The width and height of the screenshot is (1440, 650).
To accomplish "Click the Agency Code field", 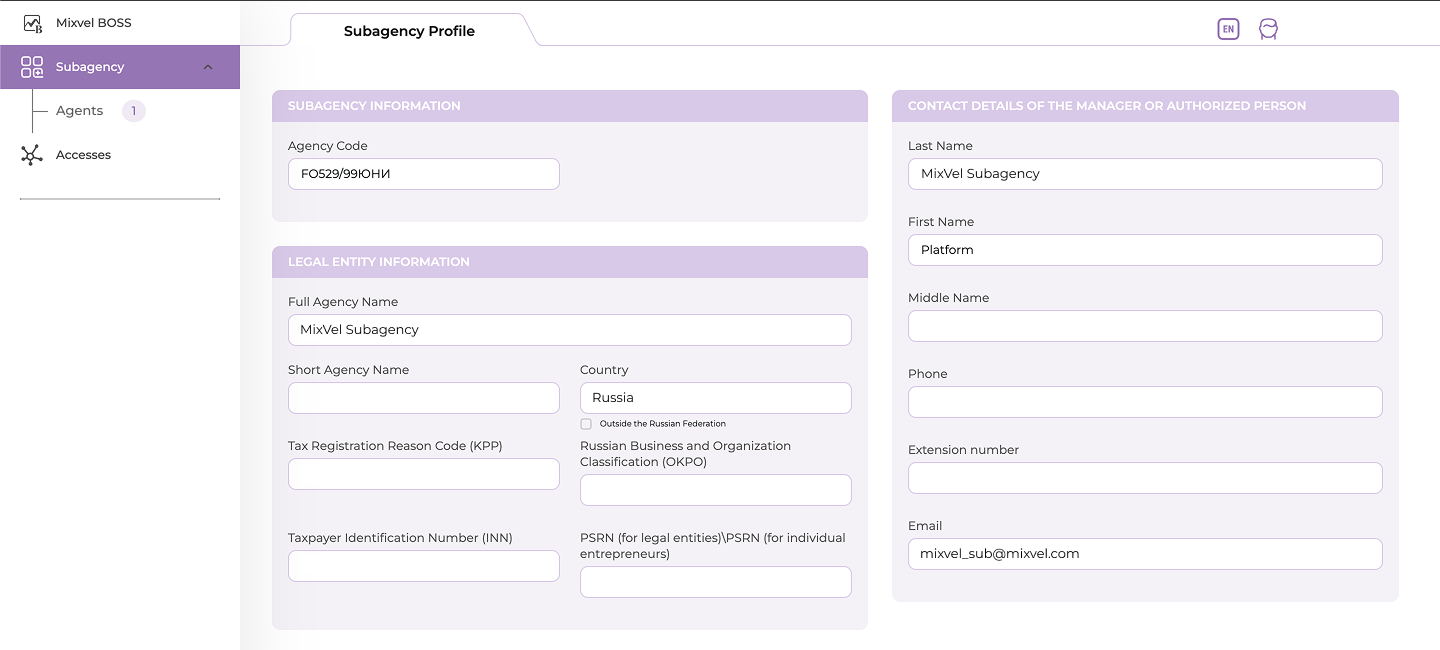I will point(423,174).
